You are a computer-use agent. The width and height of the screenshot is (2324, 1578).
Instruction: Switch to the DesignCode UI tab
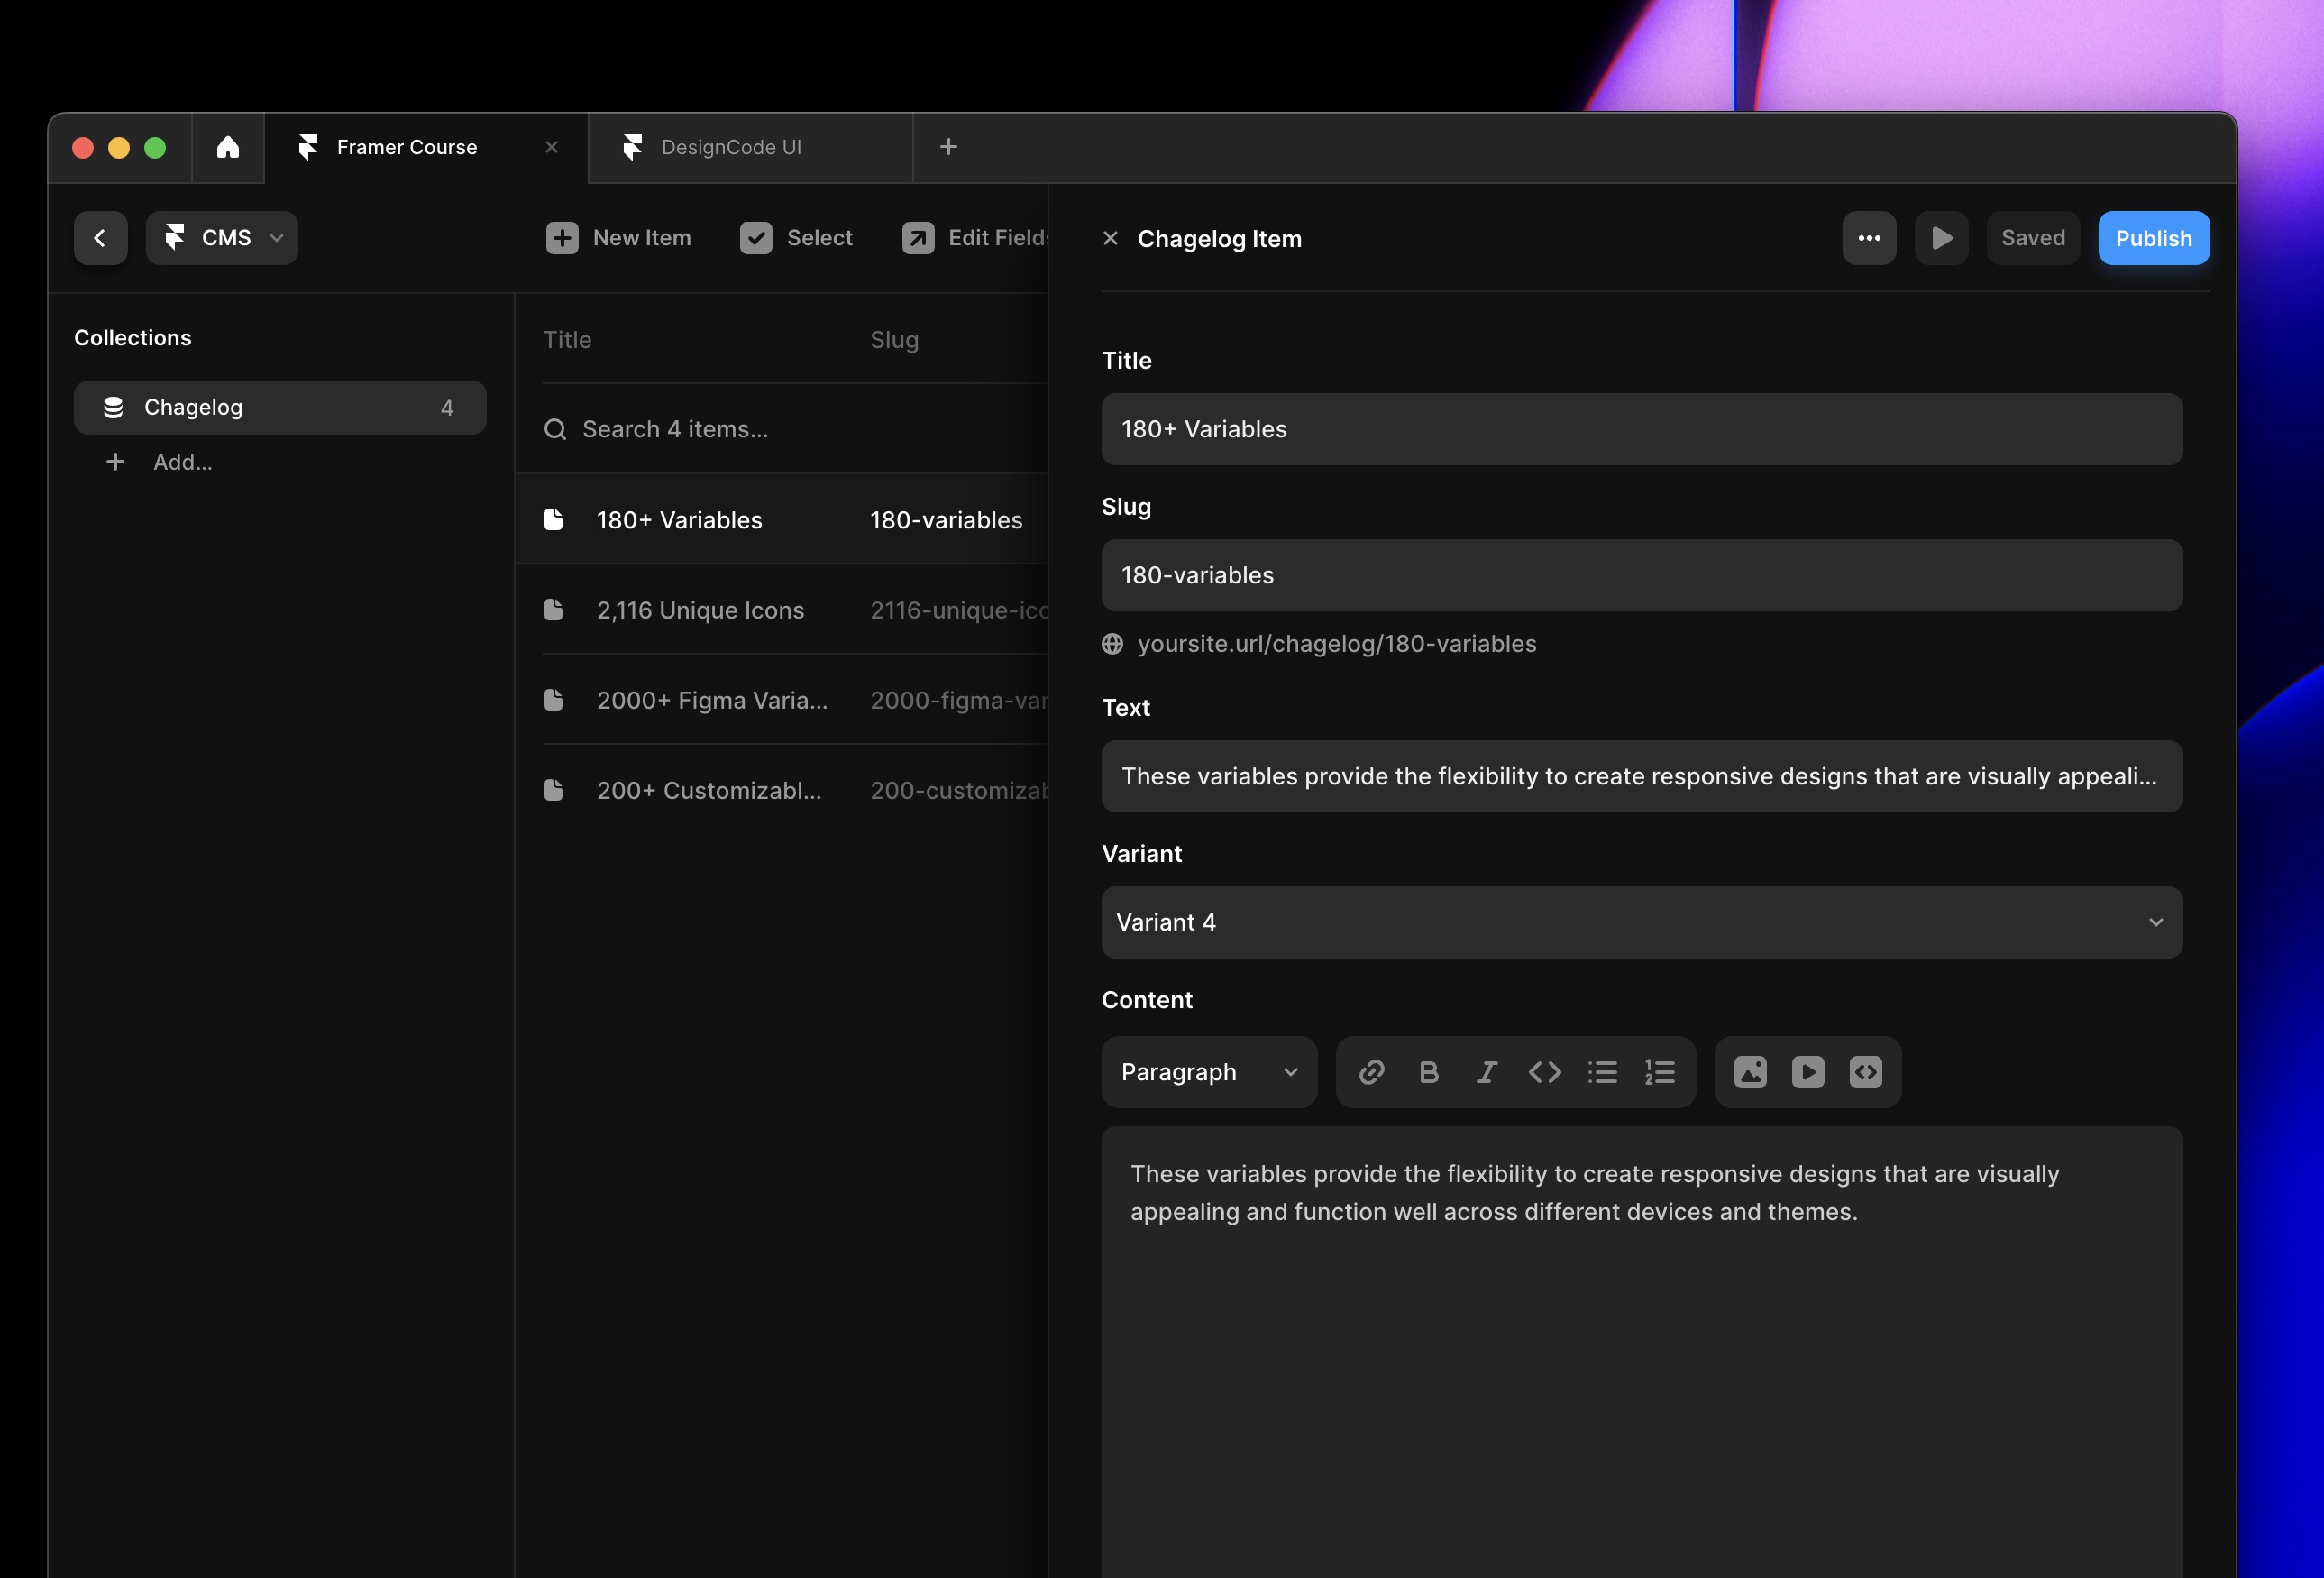(x=731, y=147)
